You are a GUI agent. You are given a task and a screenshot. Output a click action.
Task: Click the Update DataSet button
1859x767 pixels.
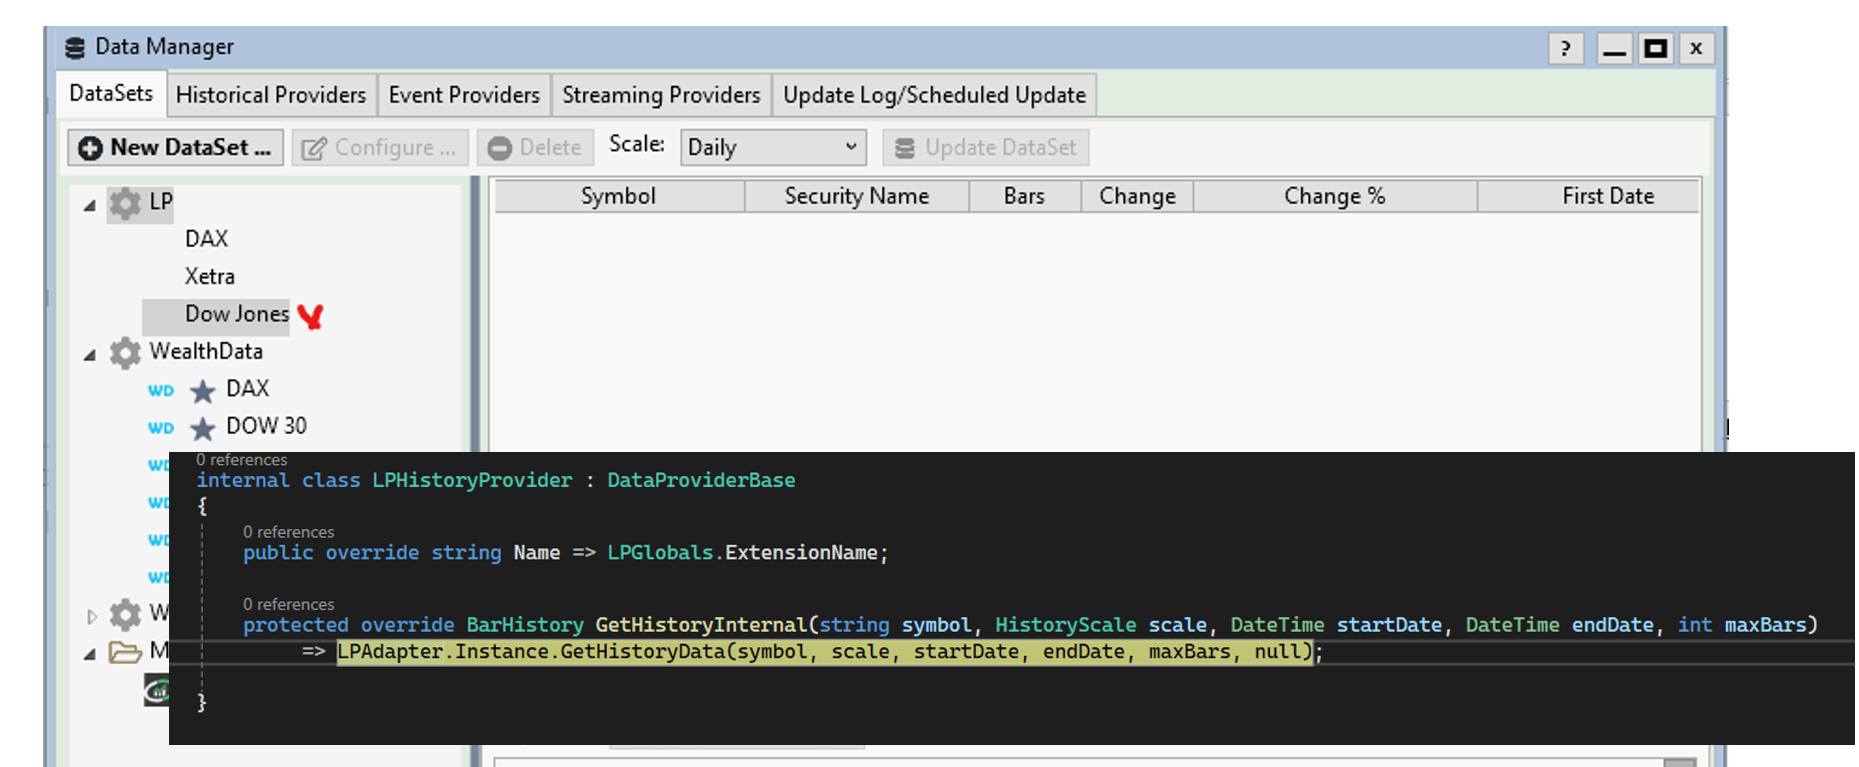coord(986,148)
